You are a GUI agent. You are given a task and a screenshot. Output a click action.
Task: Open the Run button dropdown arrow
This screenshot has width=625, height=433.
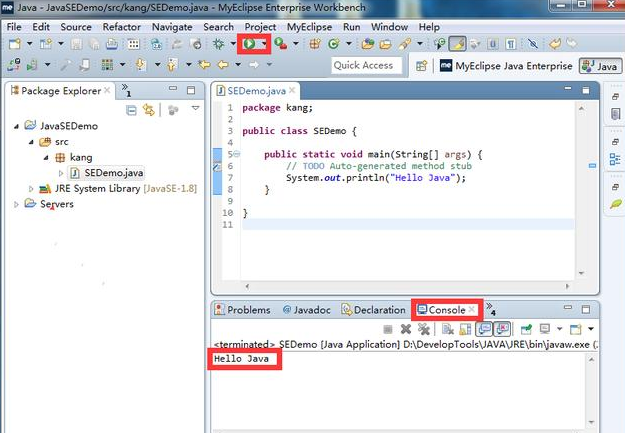point(263,44)
